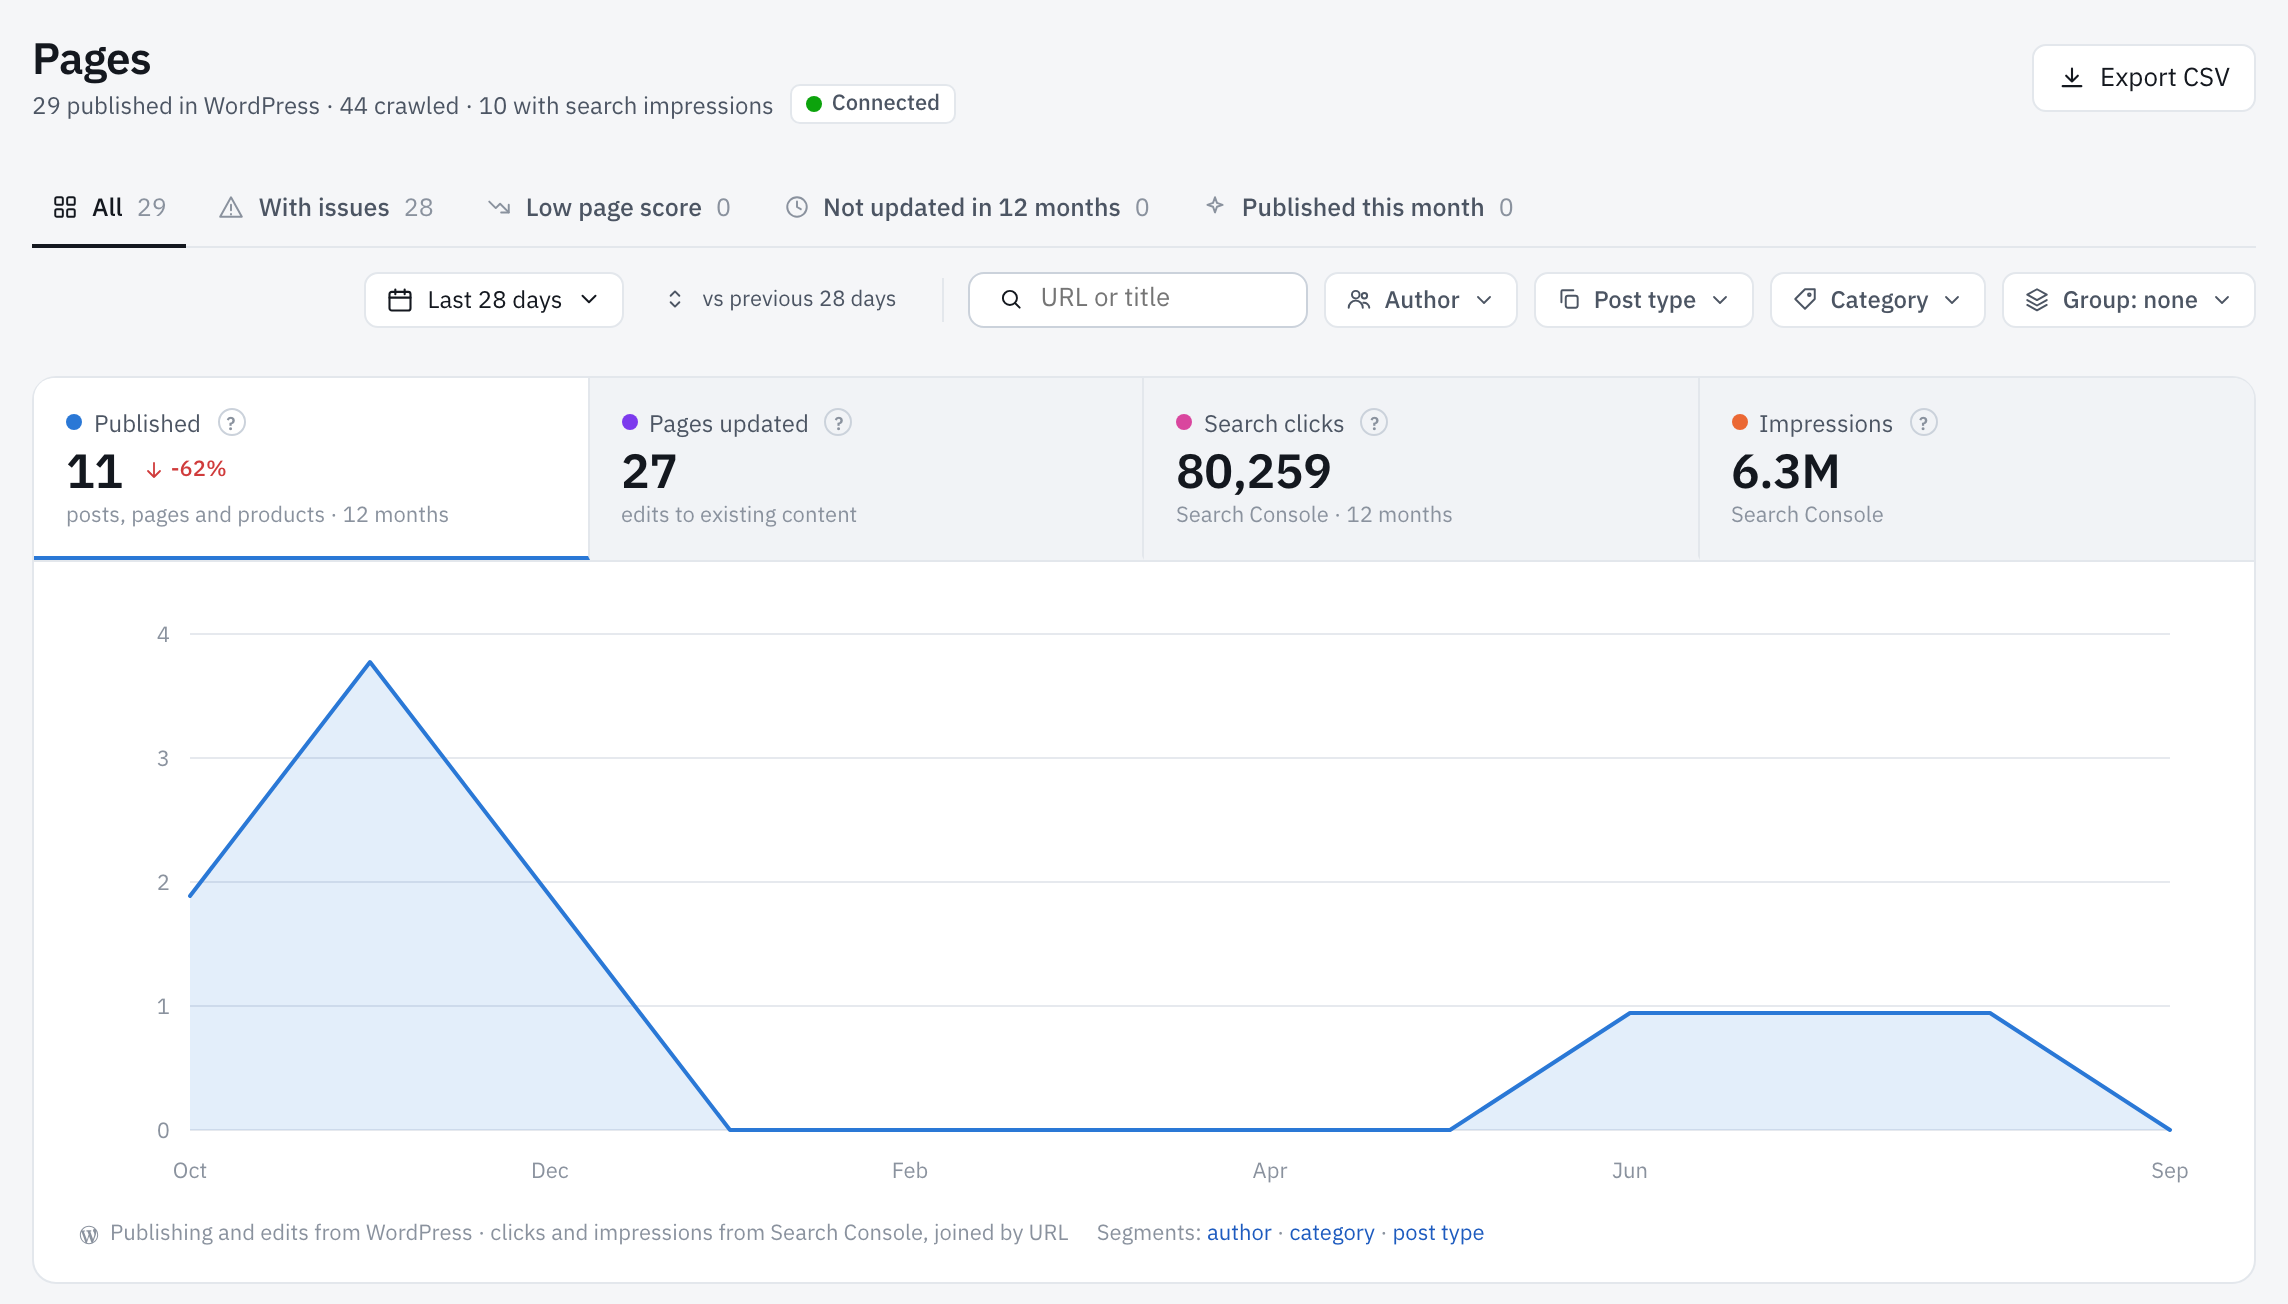The width and height of the screenshot is (2288, 1304).
Task: Follow the author segment link
Action: click(x=1239, y=1233)
